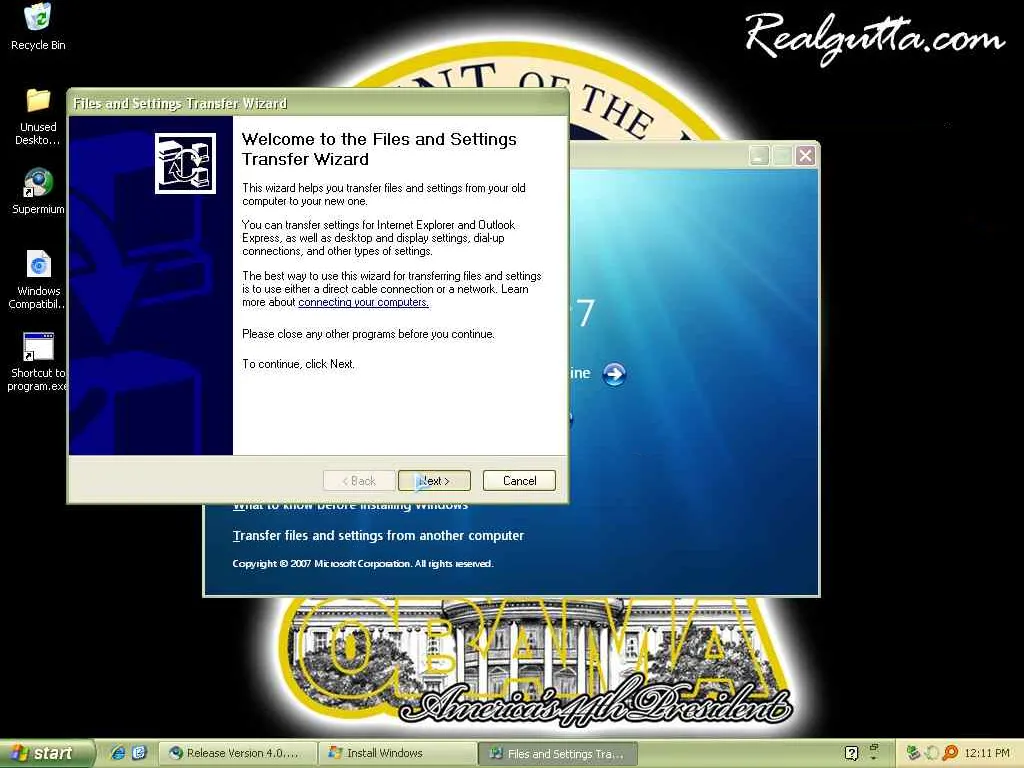Screen dimensions: 1024x768
Task: Select Files and Settings Transfer taskbar item
Action: (558, 753)
